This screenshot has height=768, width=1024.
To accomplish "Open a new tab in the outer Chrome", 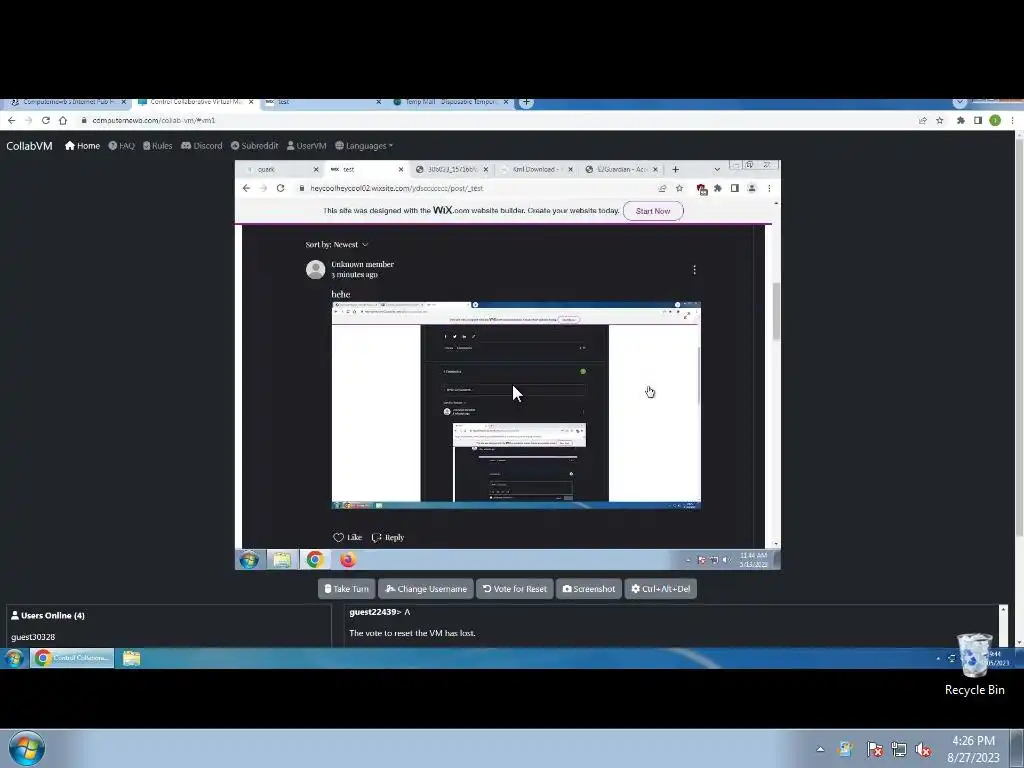I will pos(526,102).
